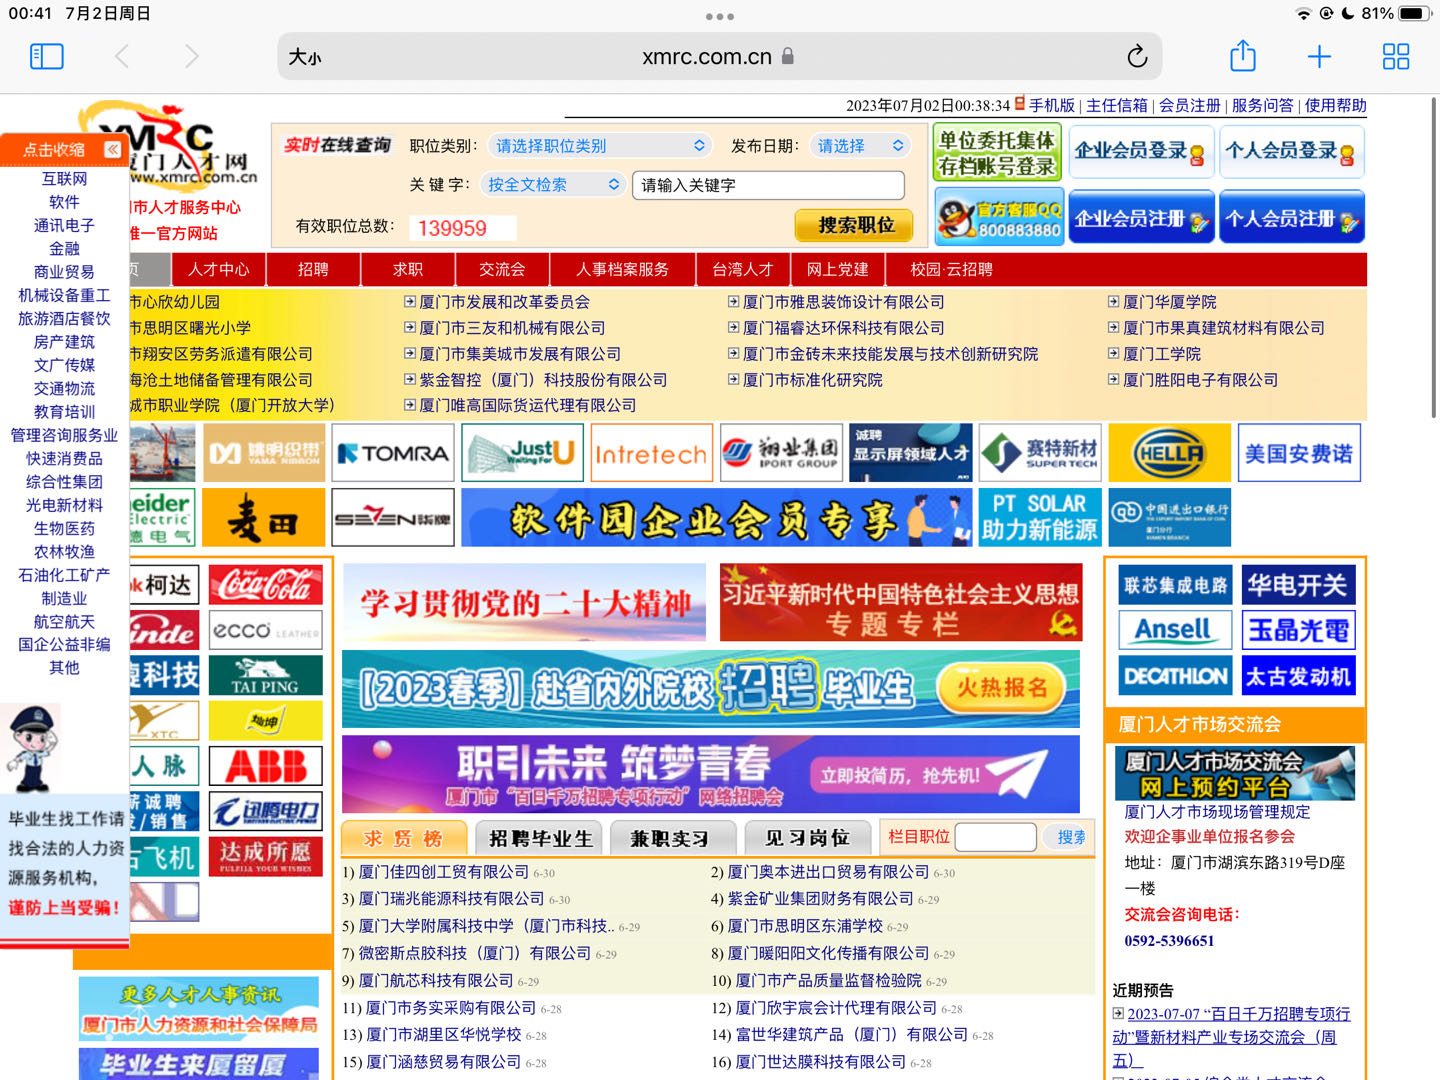Image resolution: width=1440 pixels, height=1080 pixels.
Task: Click the TAI PING logo
Action: coord(265,675)
